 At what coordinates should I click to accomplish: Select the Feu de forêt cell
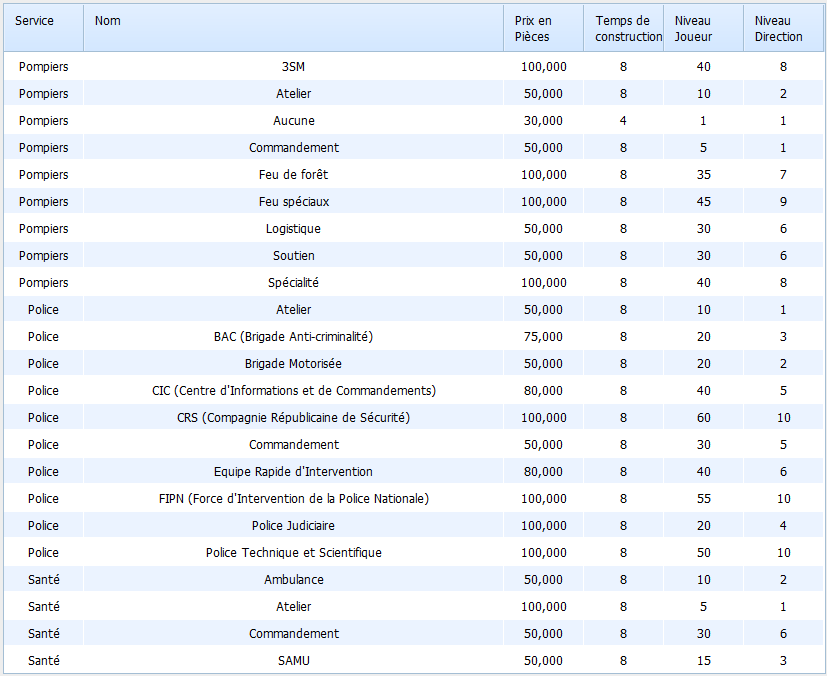294,175
